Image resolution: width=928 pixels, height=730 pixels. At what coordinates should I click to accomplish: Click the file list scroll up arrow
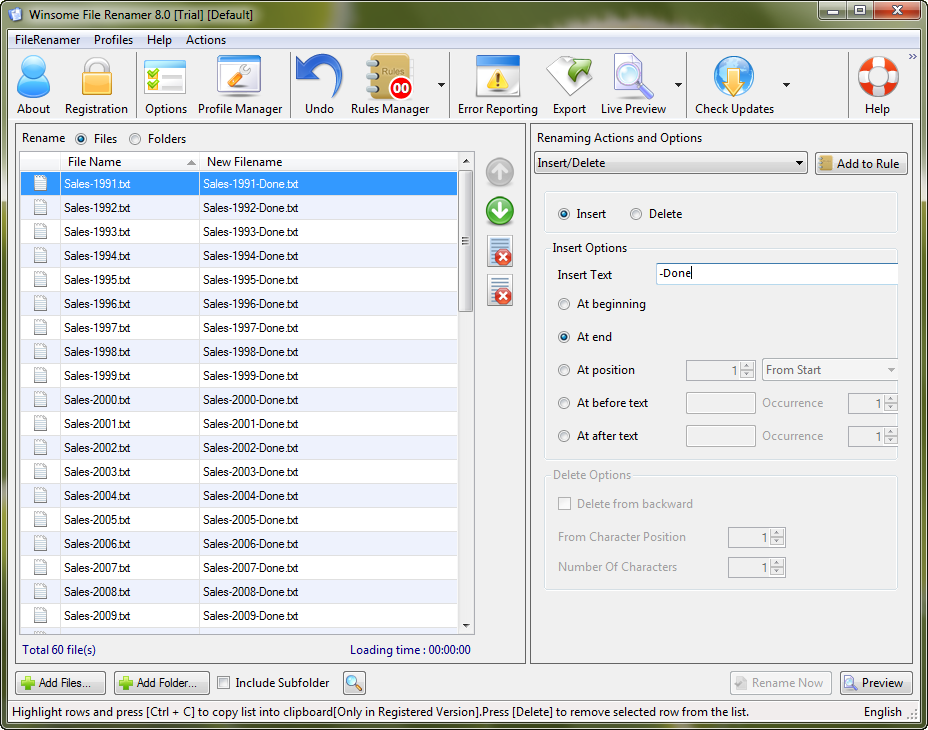[x=466, y=161]
